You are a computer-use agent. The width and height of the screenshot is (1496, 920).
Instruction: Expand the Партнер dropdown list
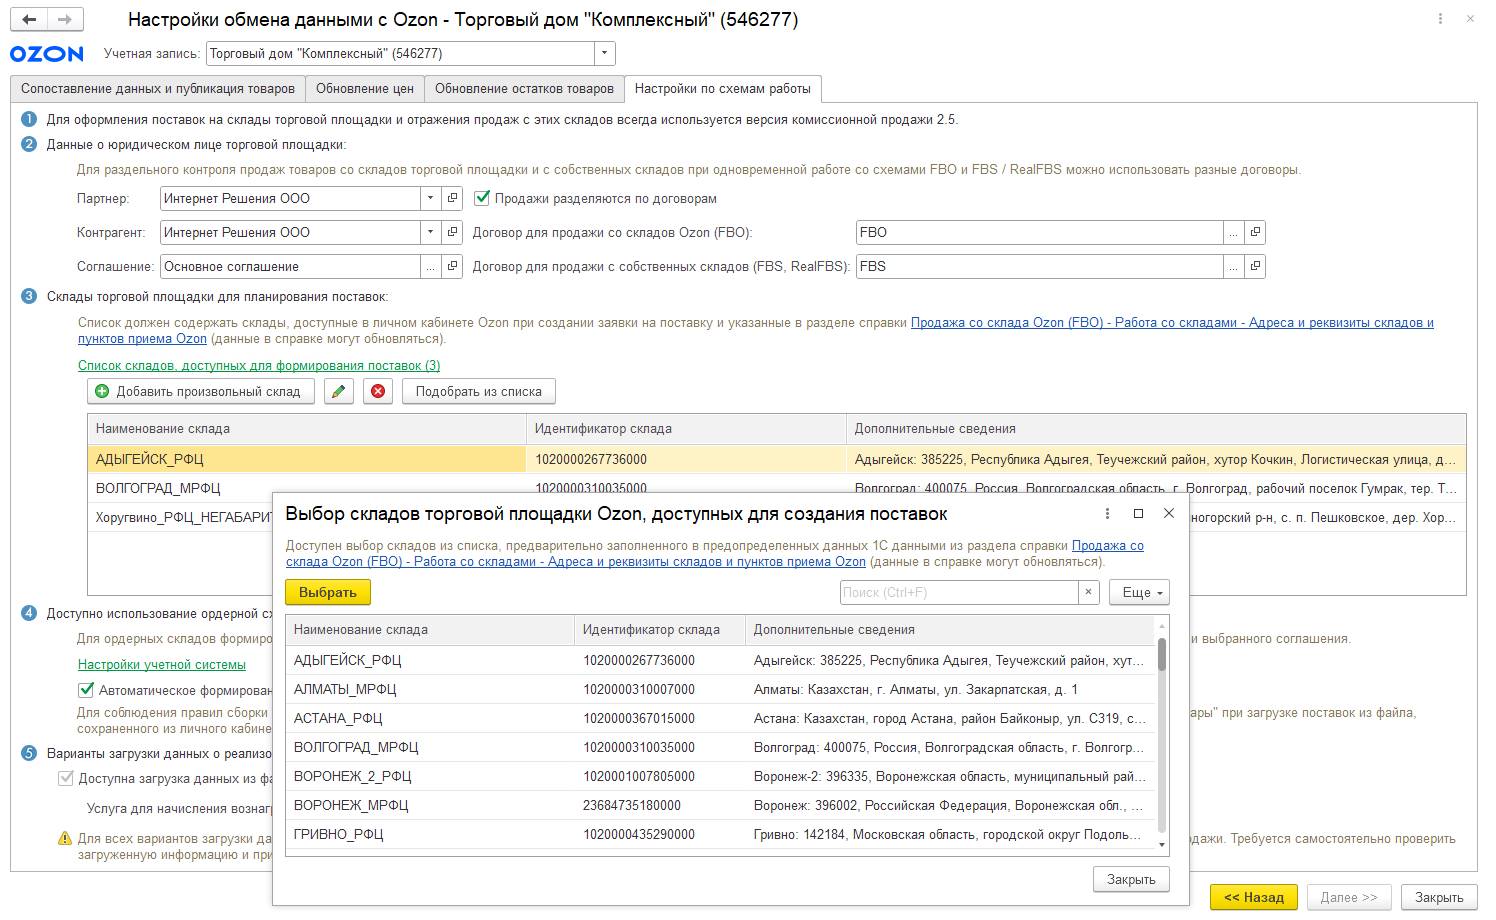pyautogui.click(x=430, y=198)
